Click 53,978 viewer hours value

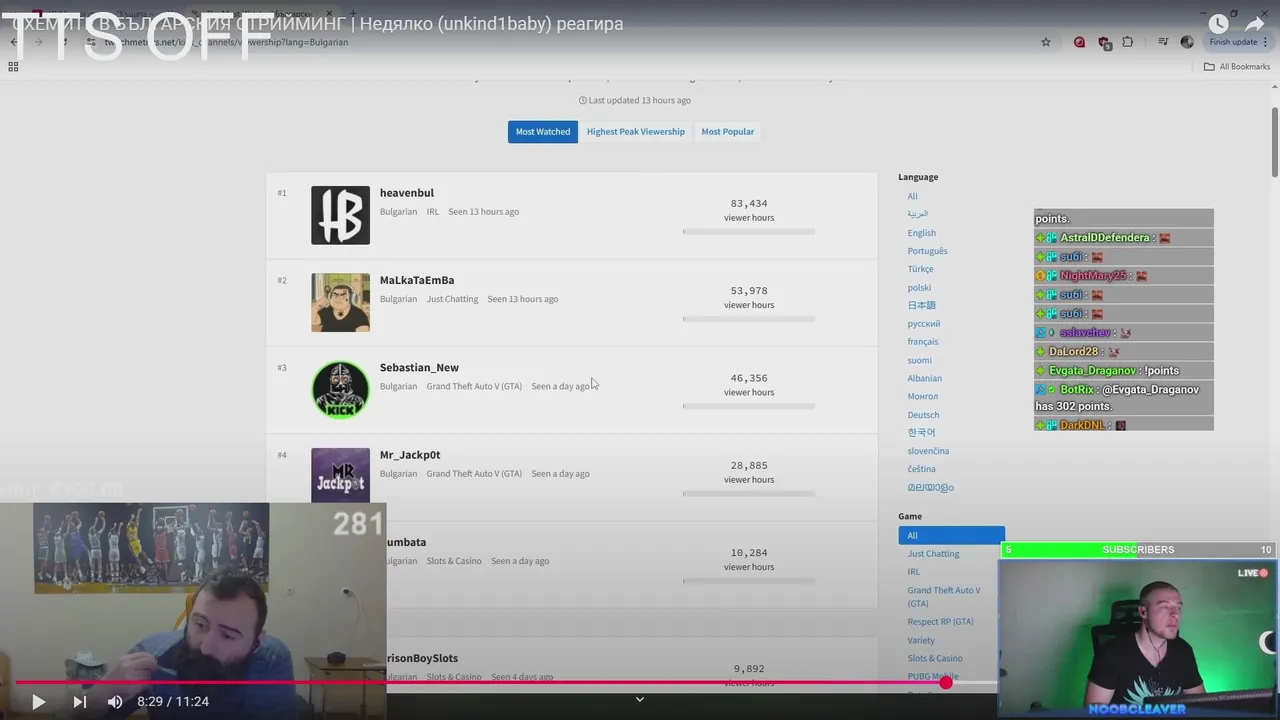click(x=749, y=291)
